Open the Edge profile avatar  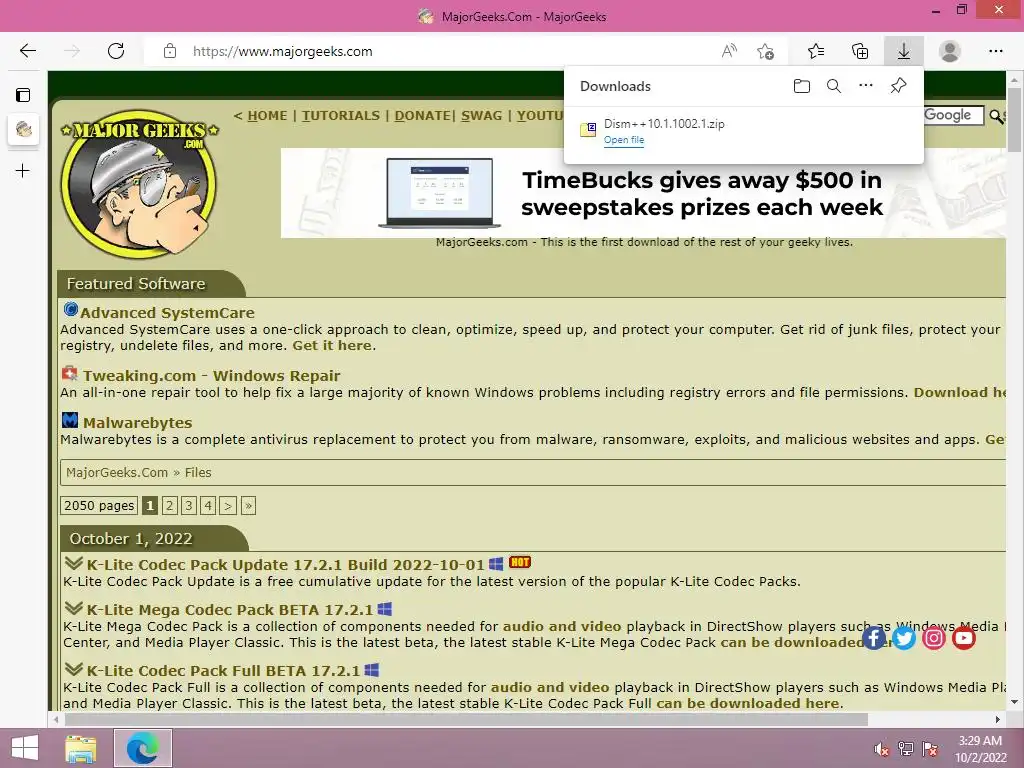point(950,51)
